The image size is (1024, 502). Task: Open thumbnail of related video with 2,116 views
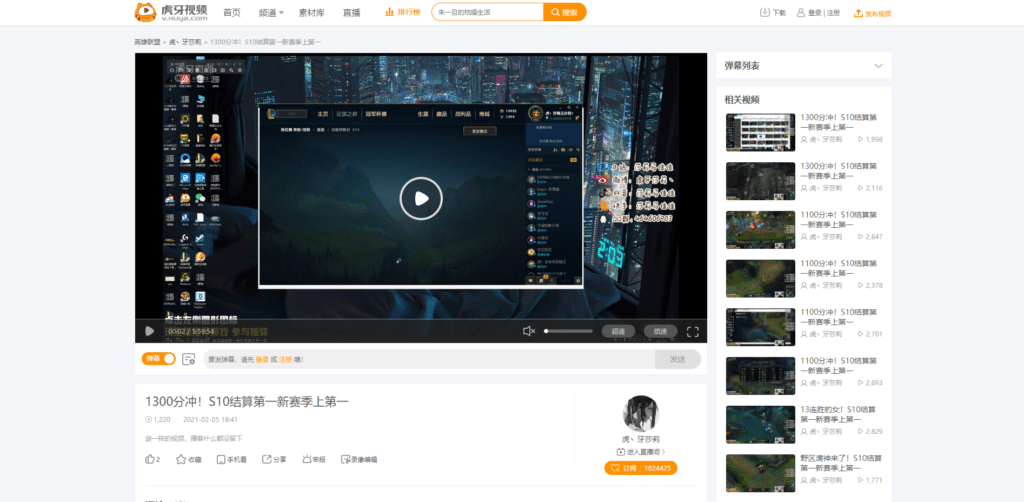(760, 181)
